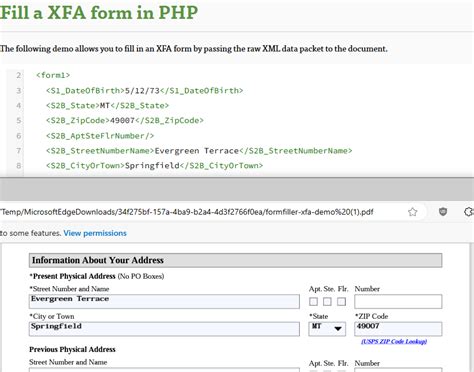Image resolution: width=474 pixels, height=372 pixels.
Task: Click the form1 opening tag line
Action: click(53, 75)
